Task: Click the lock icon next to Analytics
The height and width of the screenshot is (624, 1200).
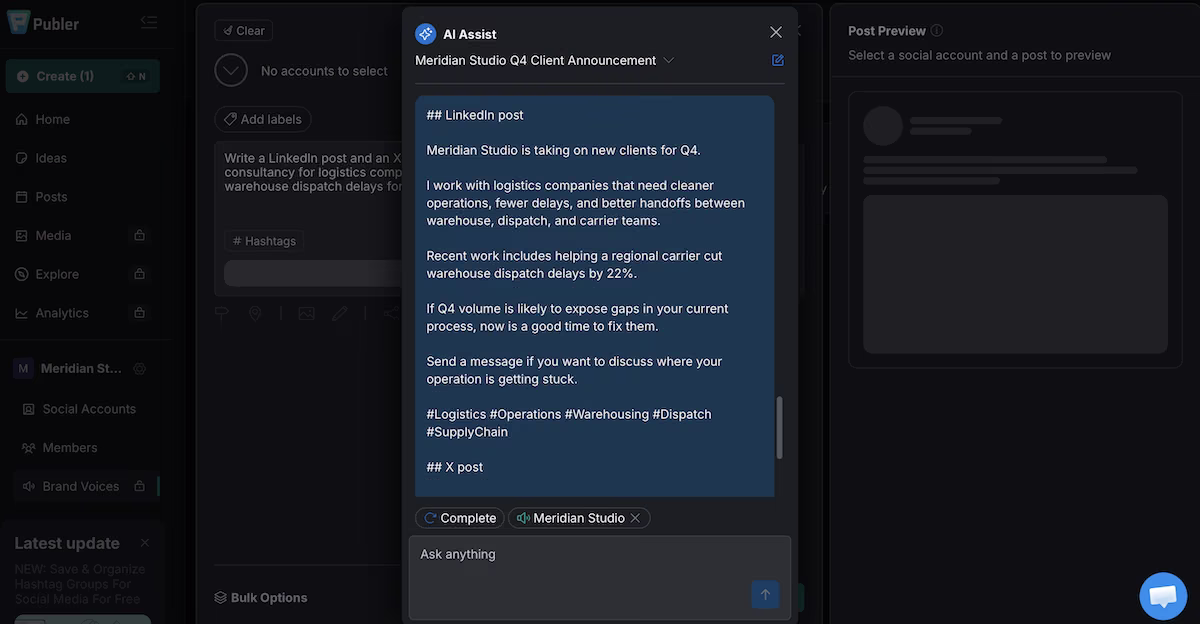Action: tap(140, 313)
